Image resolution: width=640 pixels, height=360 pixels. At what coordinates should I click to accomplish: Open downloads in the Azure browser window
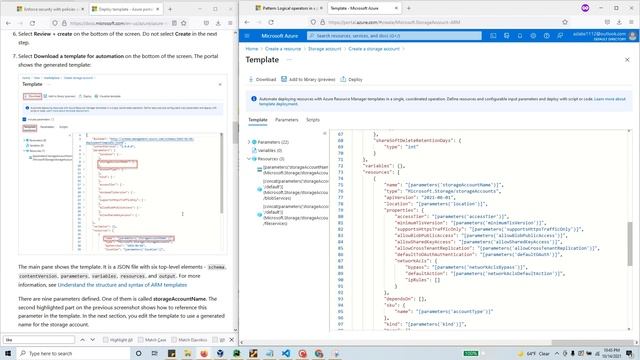coord(619,22)
